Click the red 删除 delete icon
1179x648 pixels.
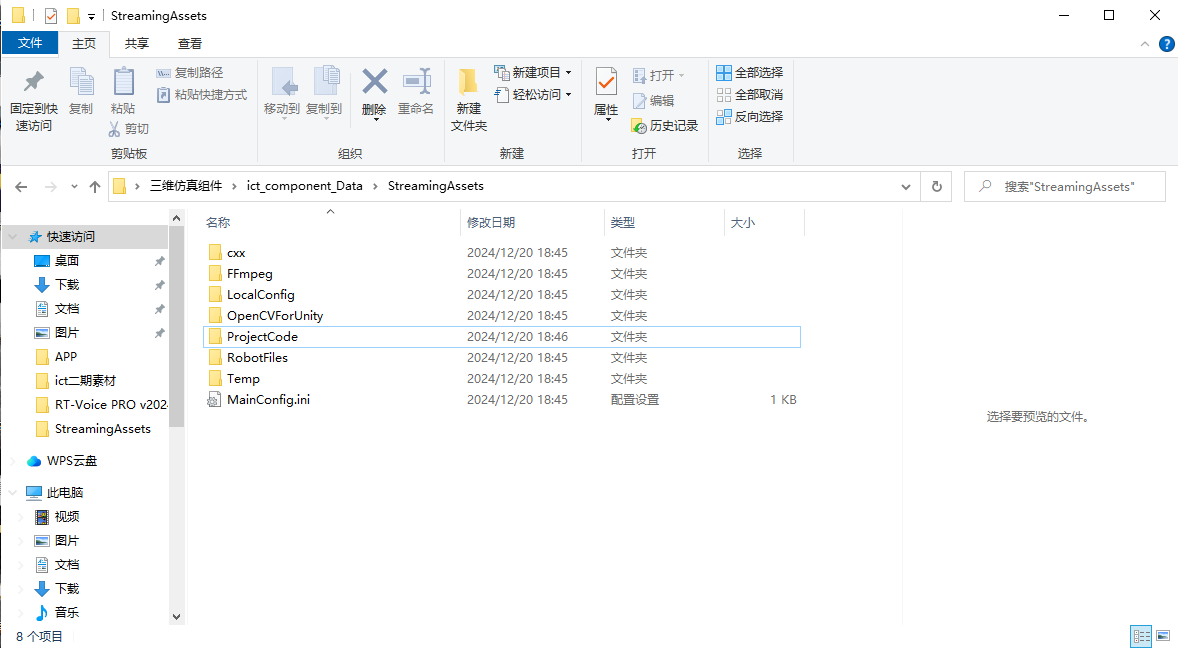[374, 82]
